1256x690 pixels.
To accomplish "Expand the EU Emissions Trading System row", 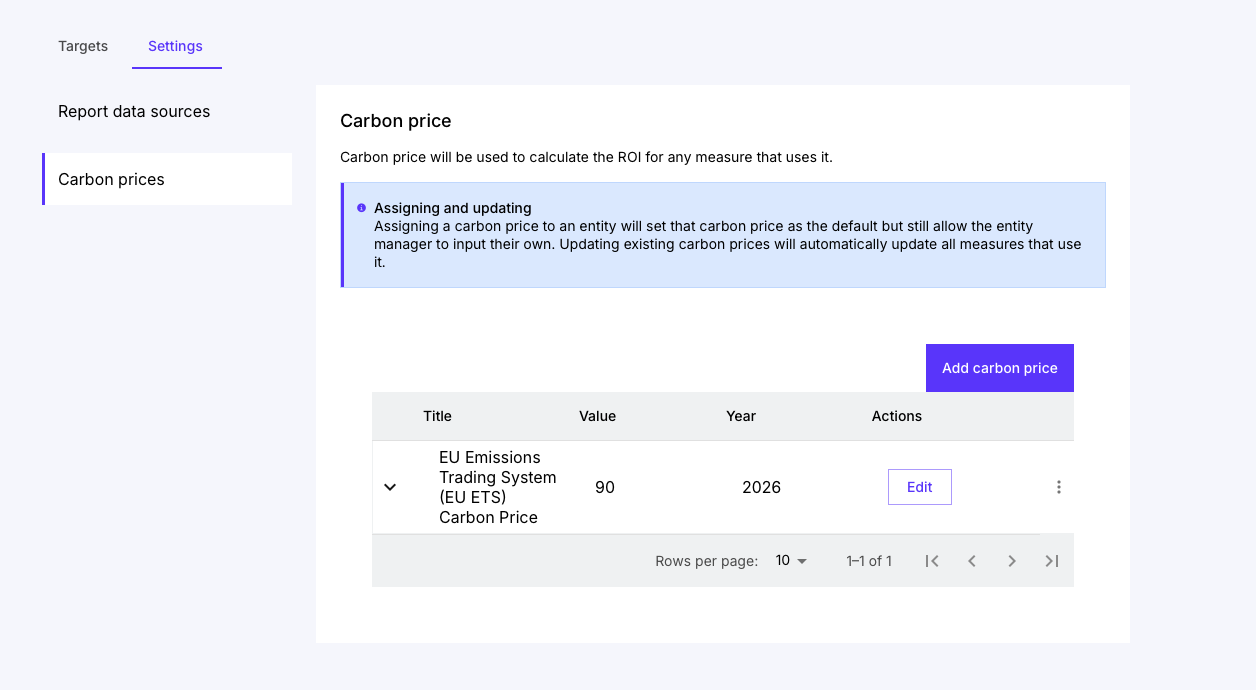I will [390, 487].
